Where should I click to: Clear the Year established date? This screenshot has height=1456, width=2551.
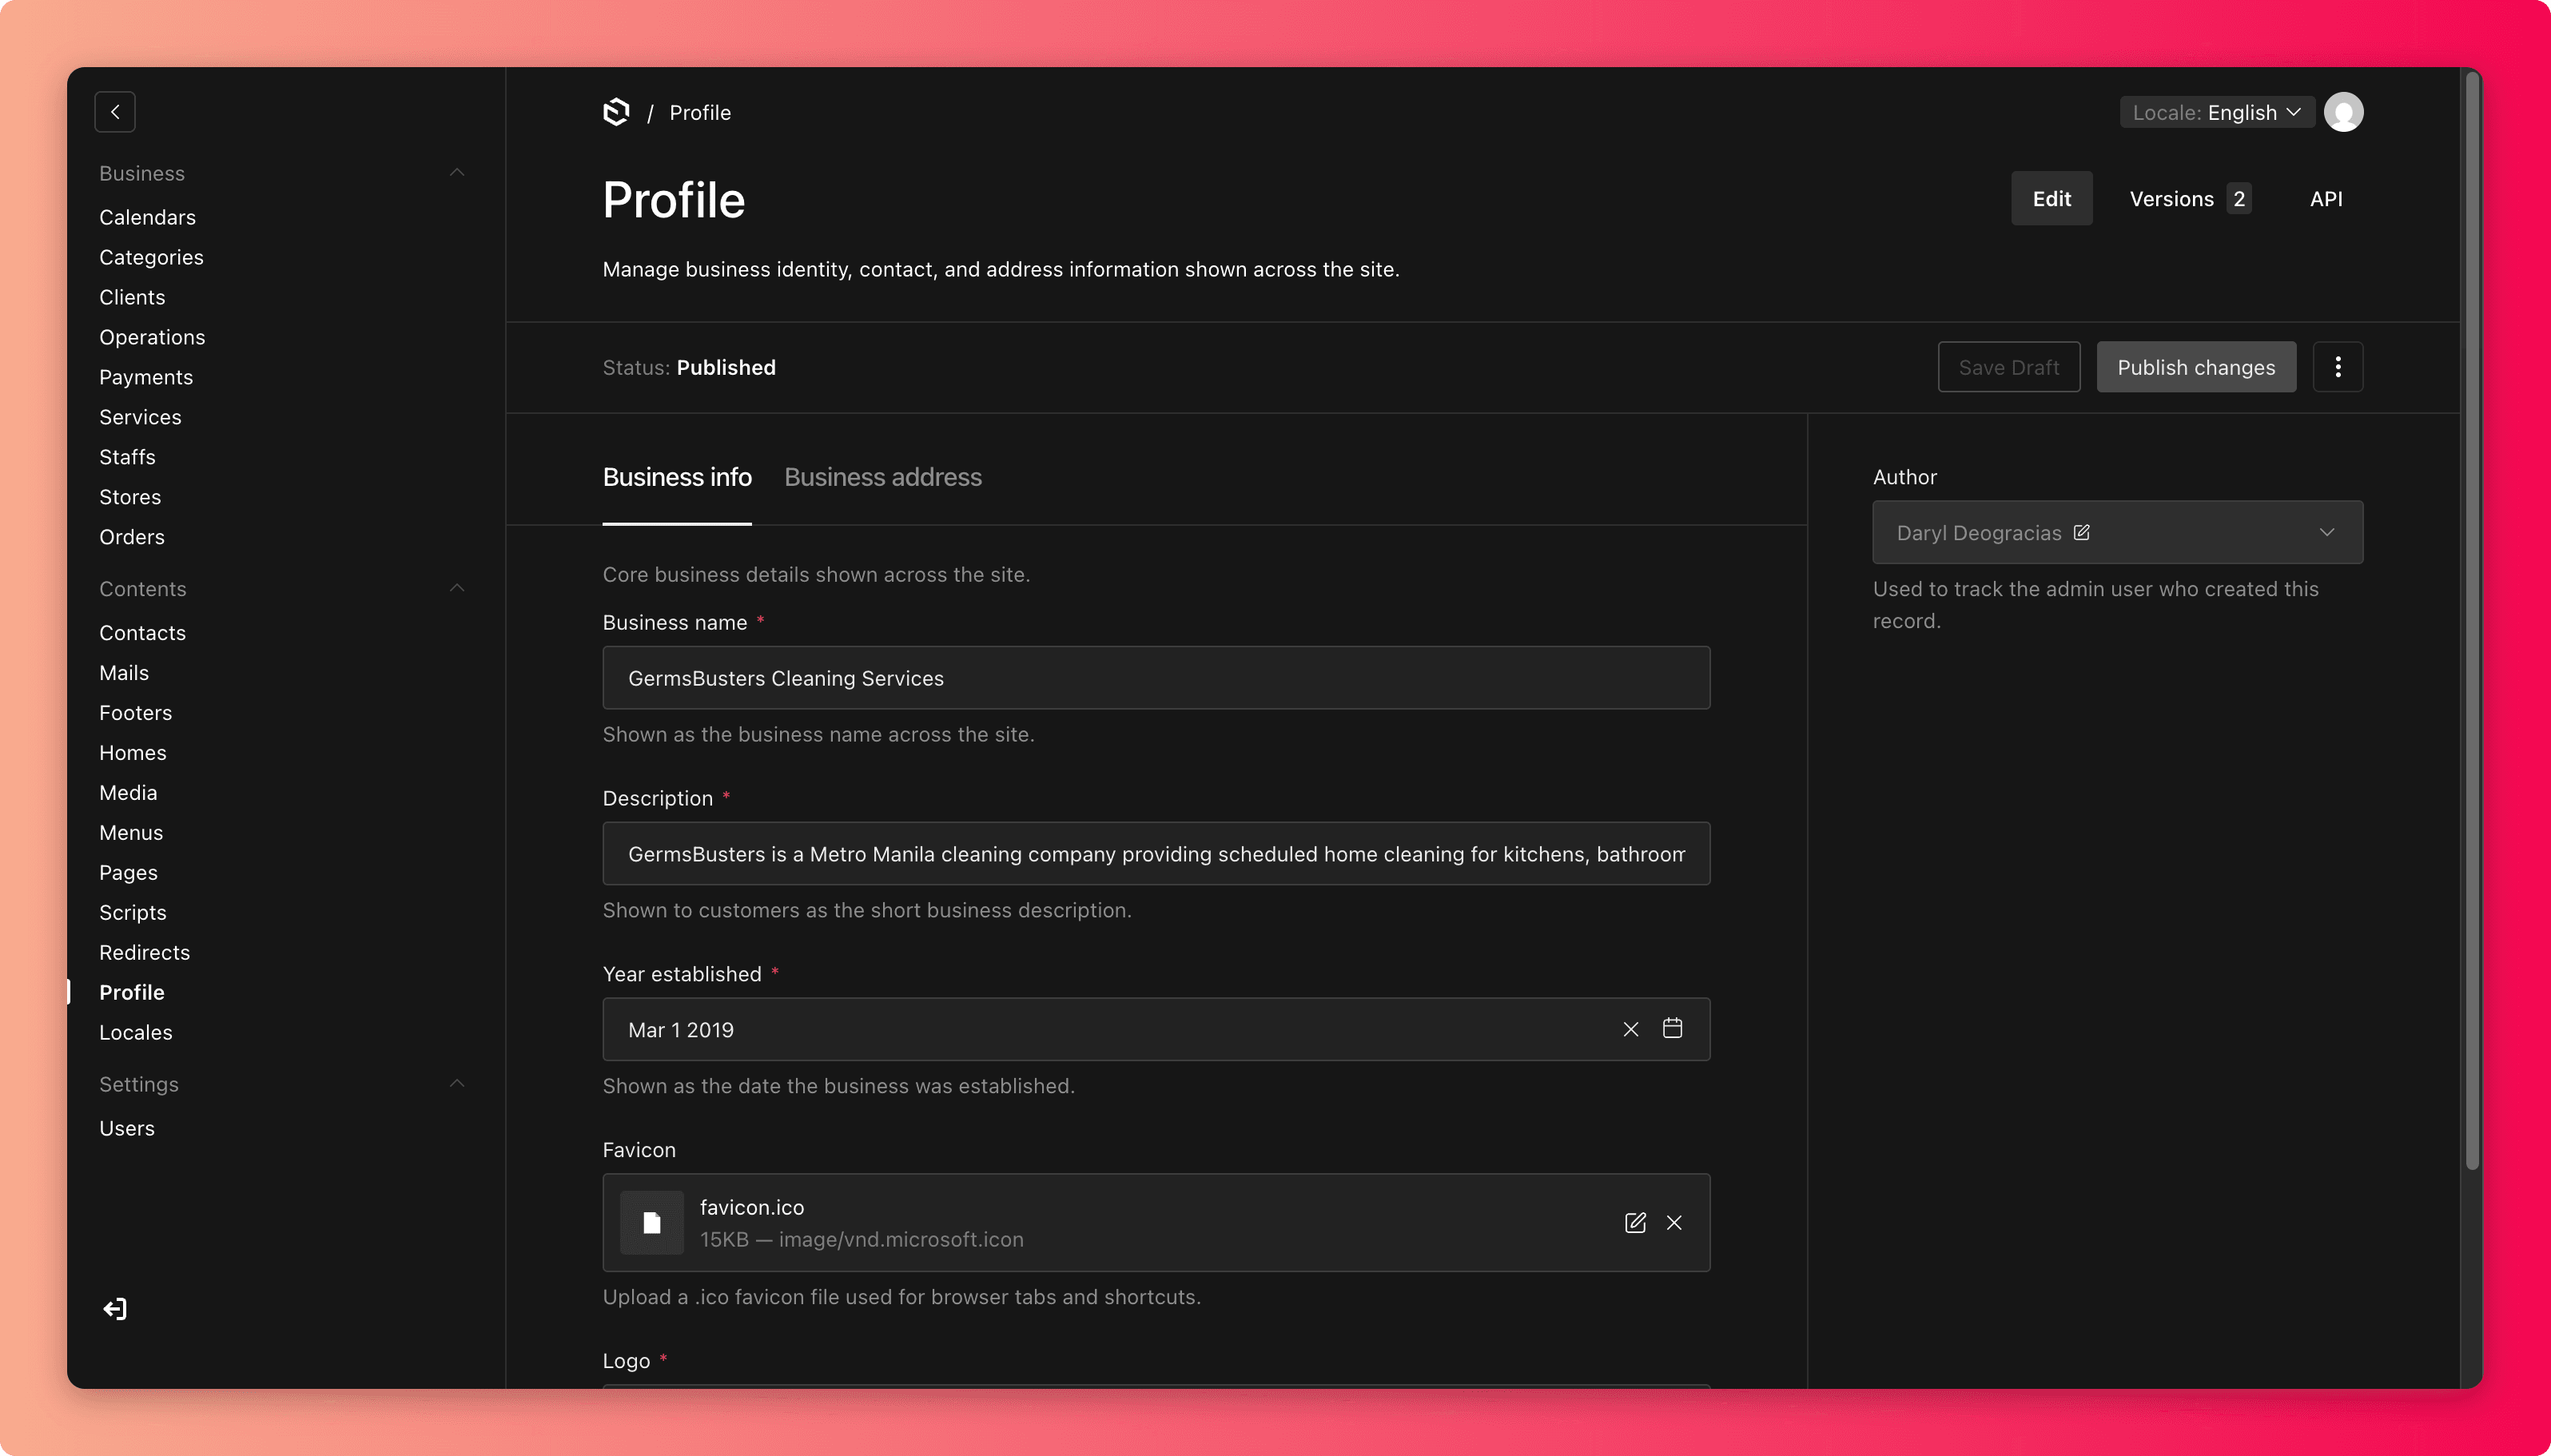(1630, 1029)
